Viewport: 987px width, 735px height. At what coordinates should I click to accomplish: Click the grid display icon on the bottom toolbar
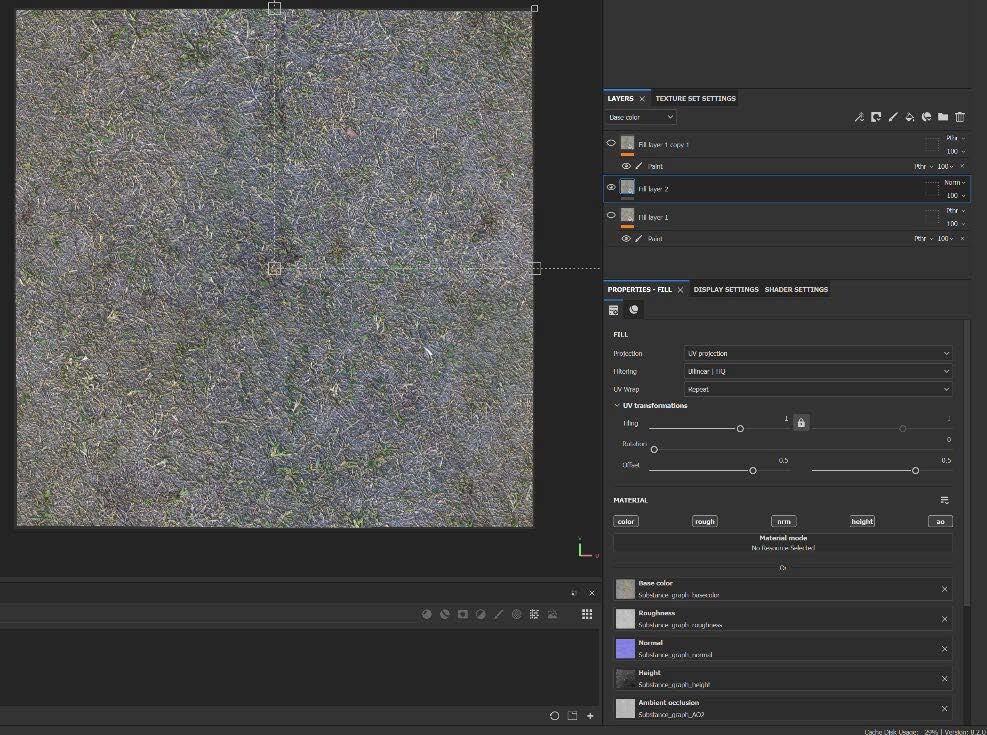coord(587,614)
